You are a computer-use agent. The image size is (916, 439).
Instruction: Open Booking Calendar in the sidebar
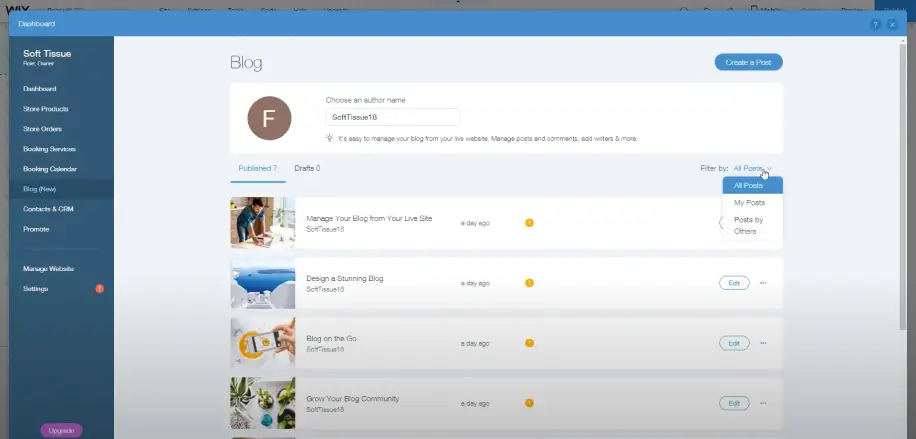pyautogui.click(x=50, y=169)
